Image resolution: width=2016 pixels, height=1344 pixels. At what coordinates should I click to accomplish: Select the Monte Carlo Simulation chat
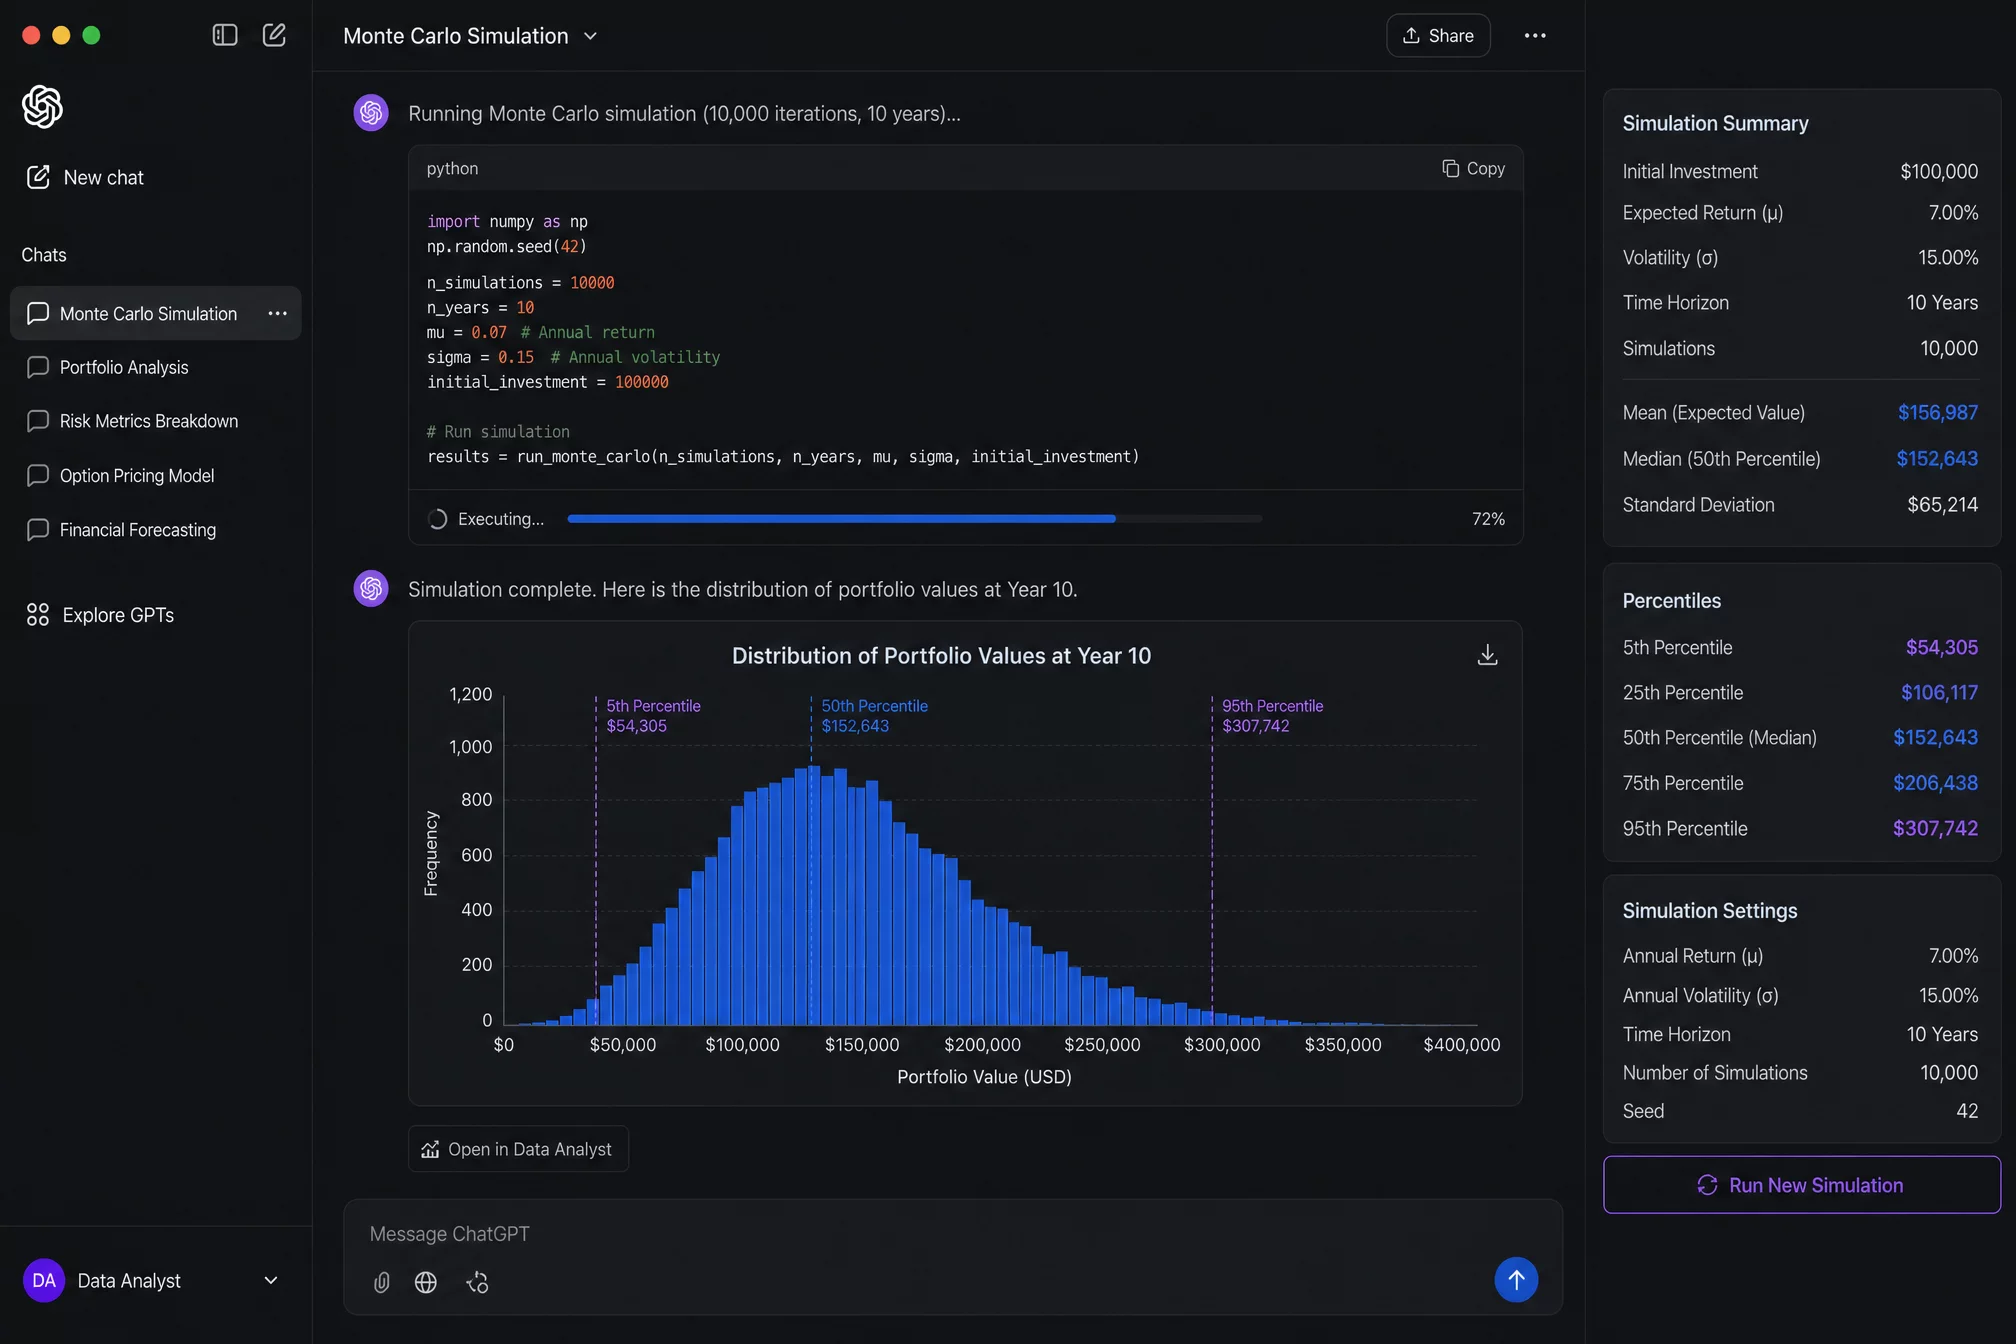pos(155,313)
